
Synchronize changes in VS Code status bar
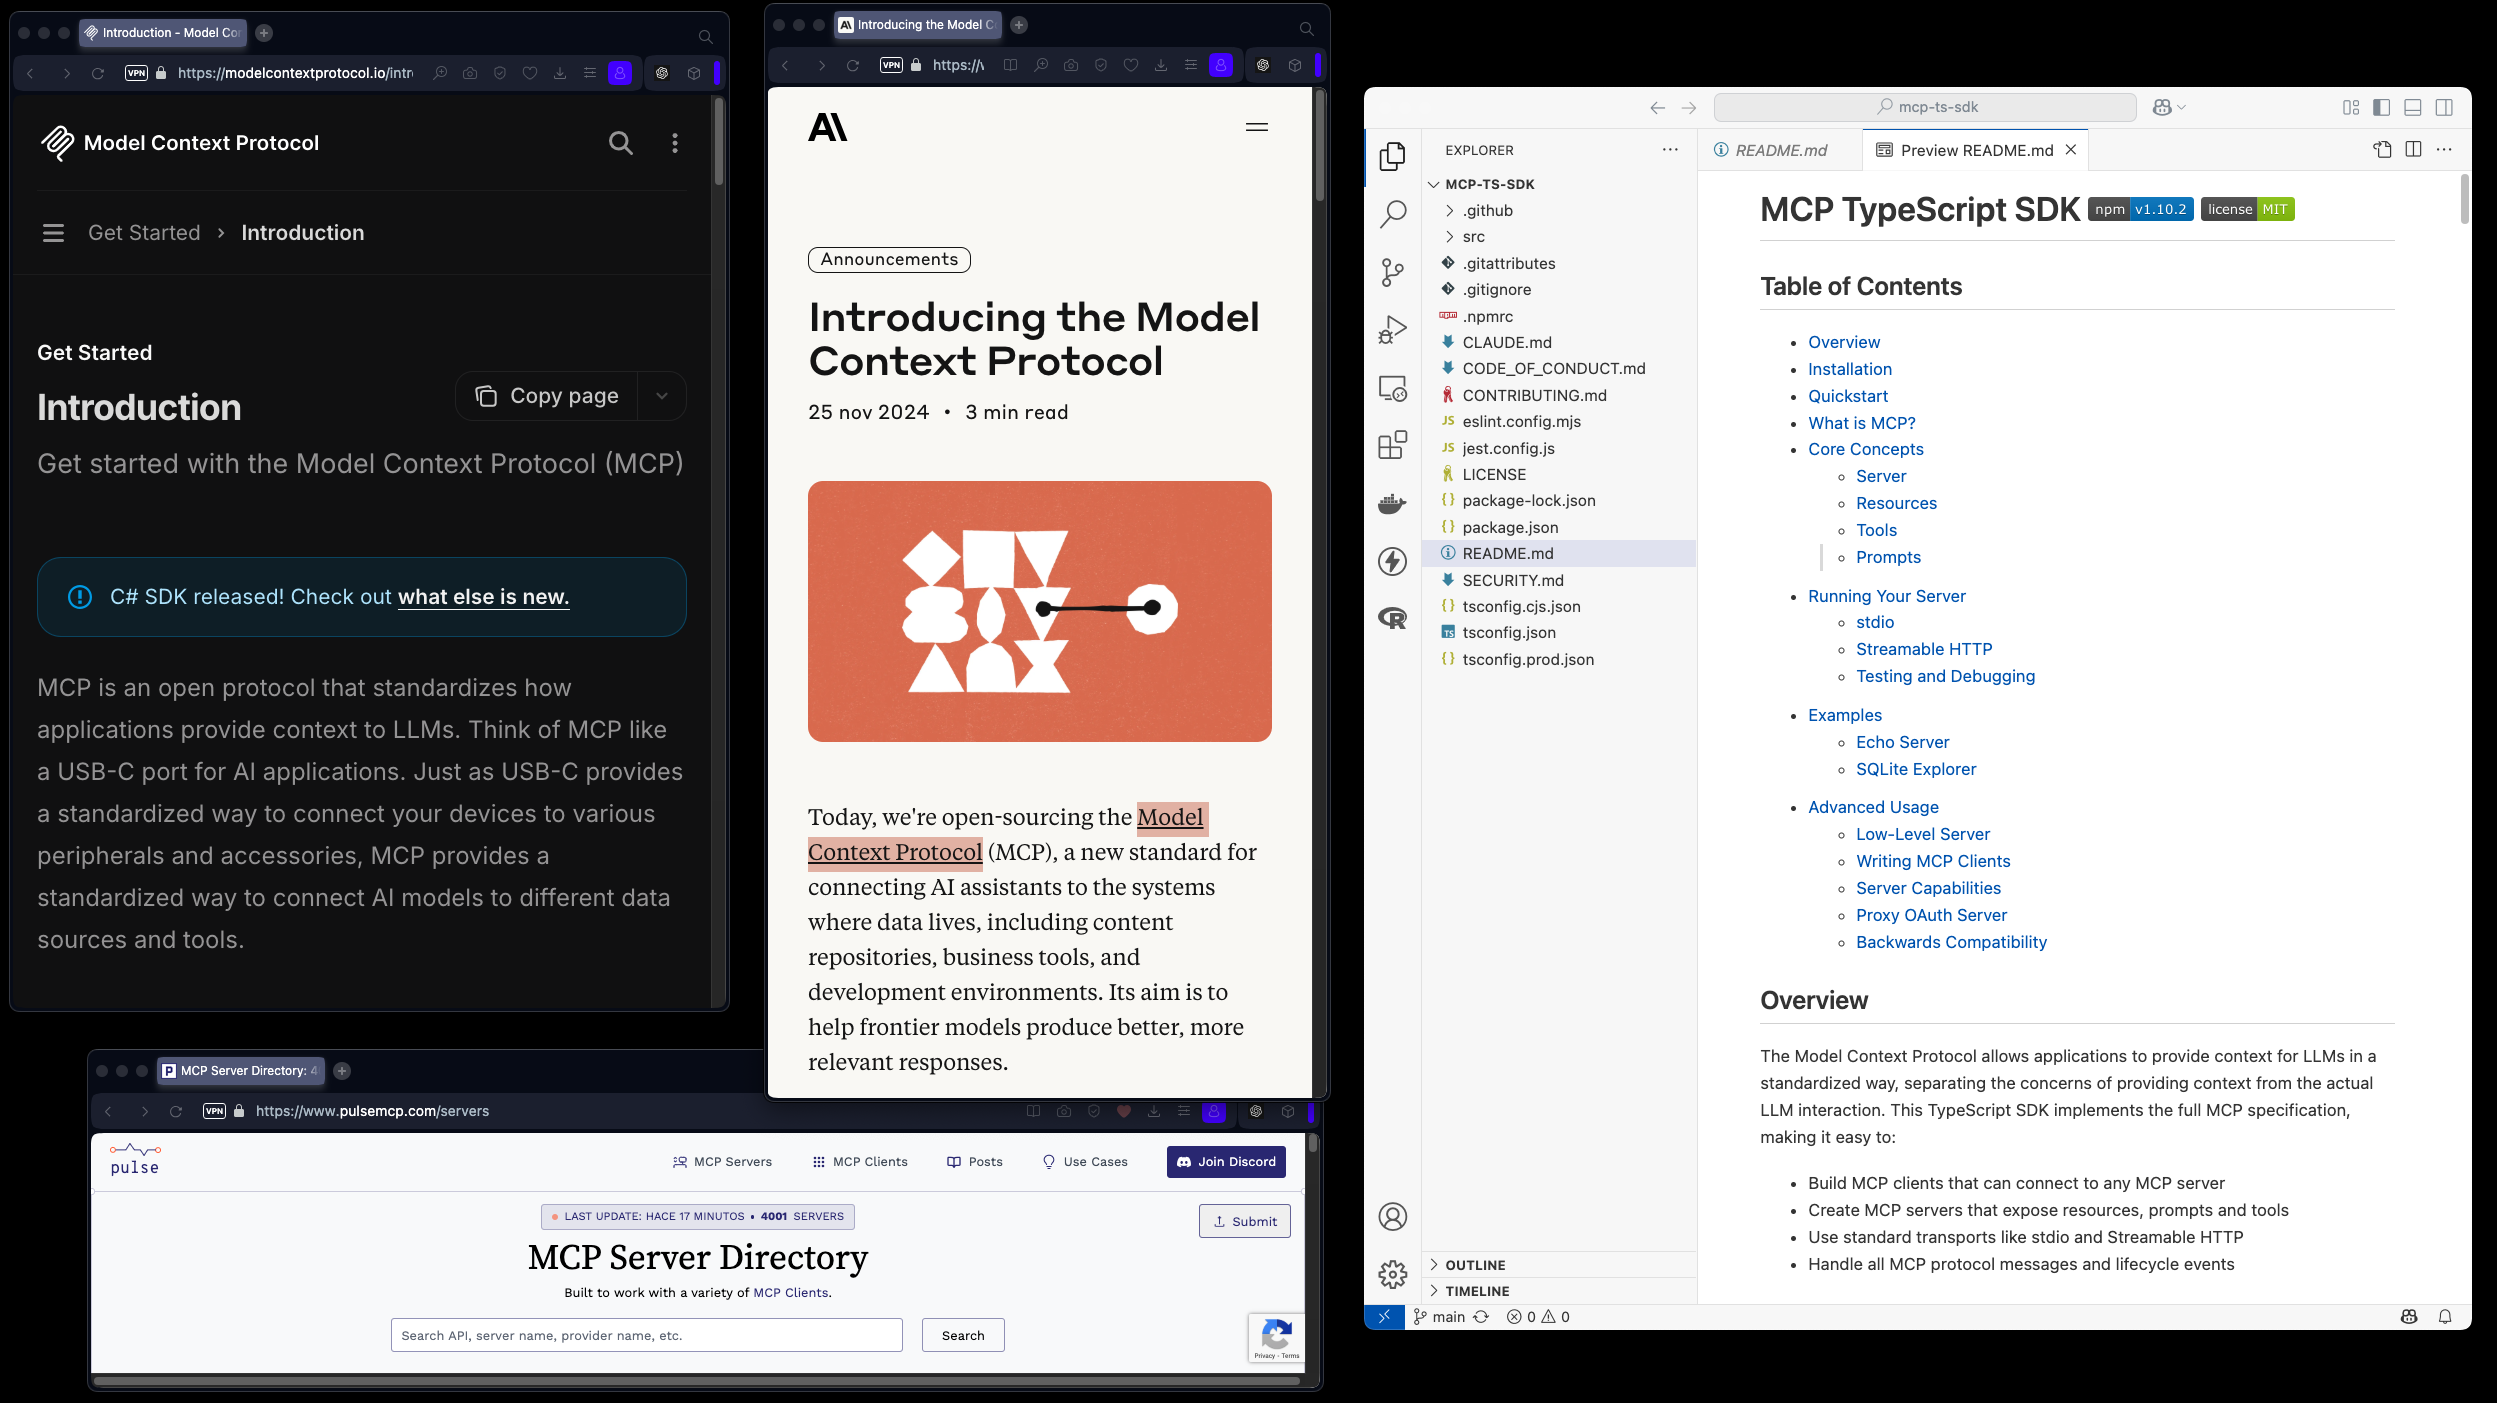click(1481, 1317)
